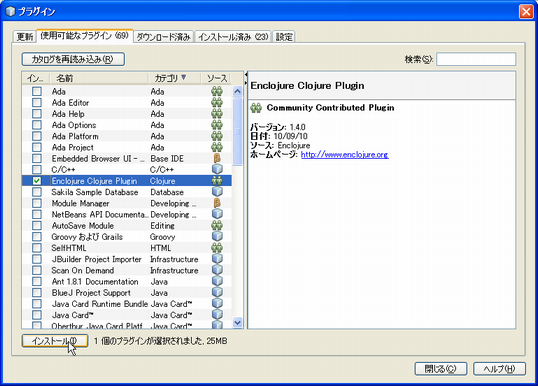
Task: Switch to the 更新 tab
Action: (25, 37)
